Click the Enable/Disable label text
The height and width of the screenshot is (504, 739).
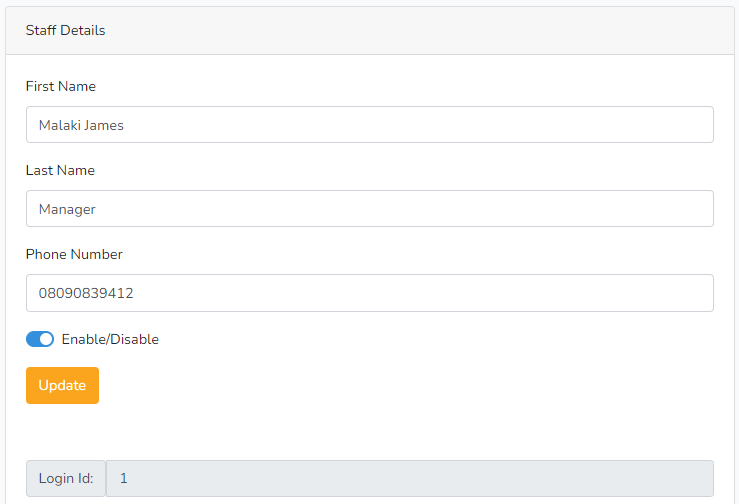point(110,339)
